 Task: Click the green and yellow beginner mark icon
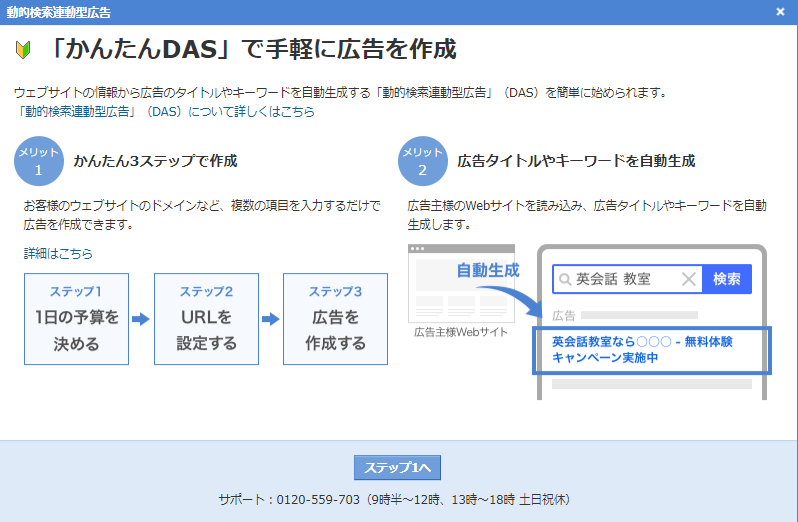coord(24,50)
